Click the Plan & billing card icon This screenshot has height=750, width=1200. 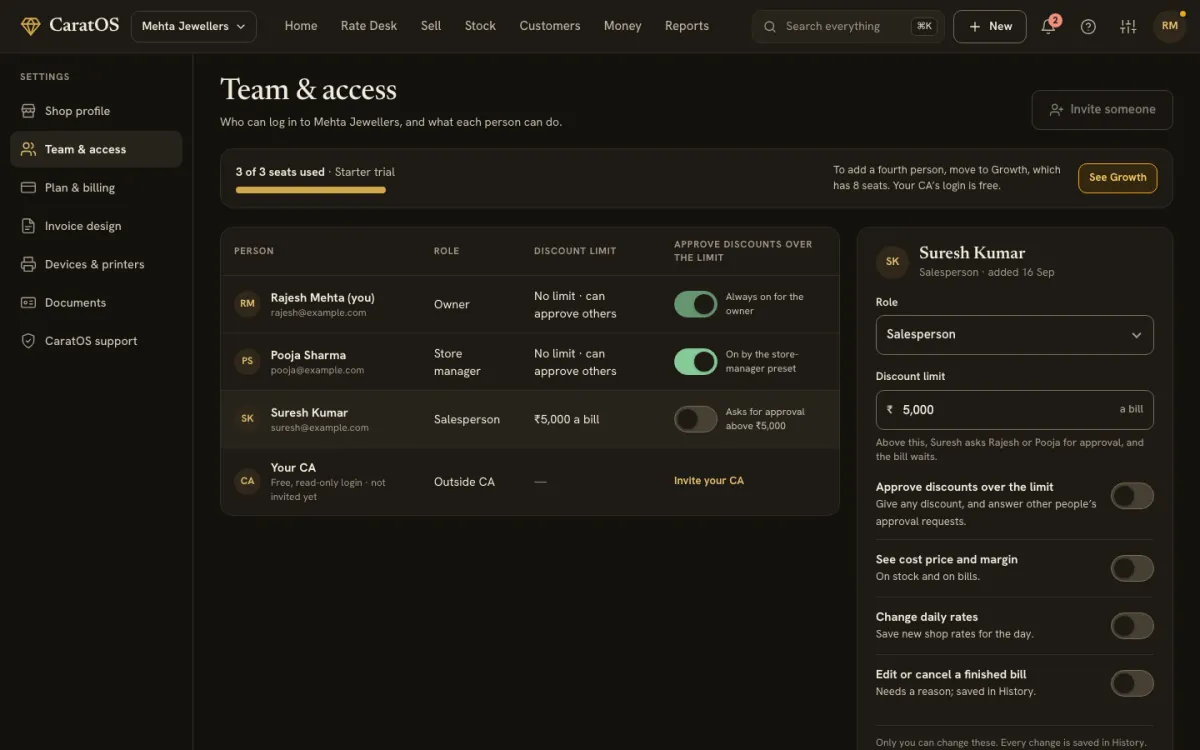point(28,187)
